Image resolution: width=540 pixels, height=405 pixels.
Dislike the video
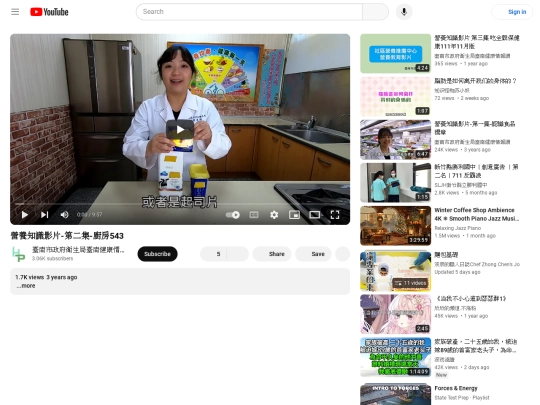[x=237, y=254]
